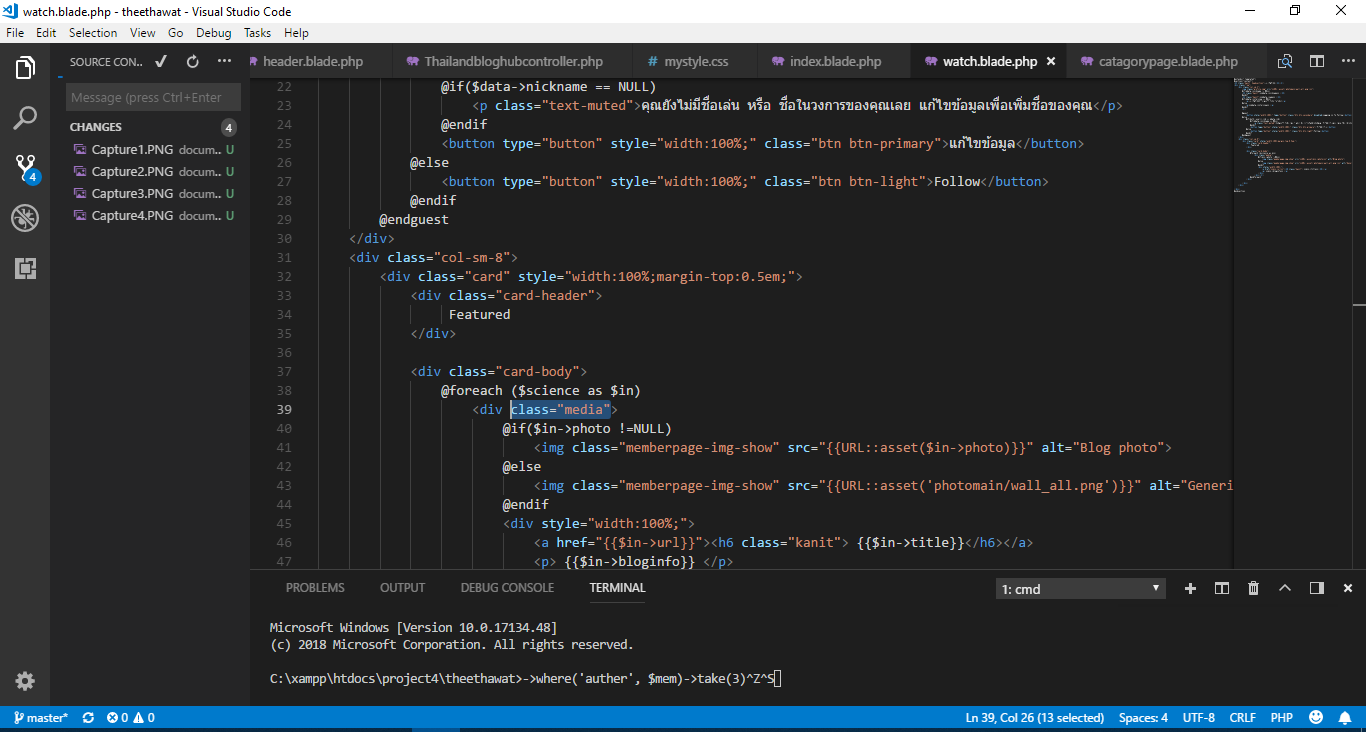The image size is (1366, 732).
Task: Open the Edit menu
Action: click(46, 33)
